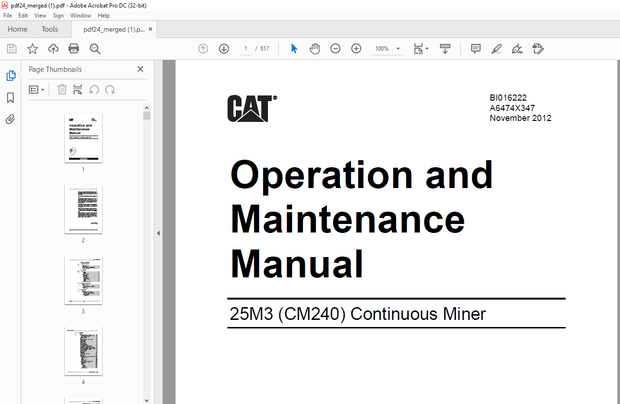Click the "BI016222" document number
620x404 pixels.
[x=508, y=98]
